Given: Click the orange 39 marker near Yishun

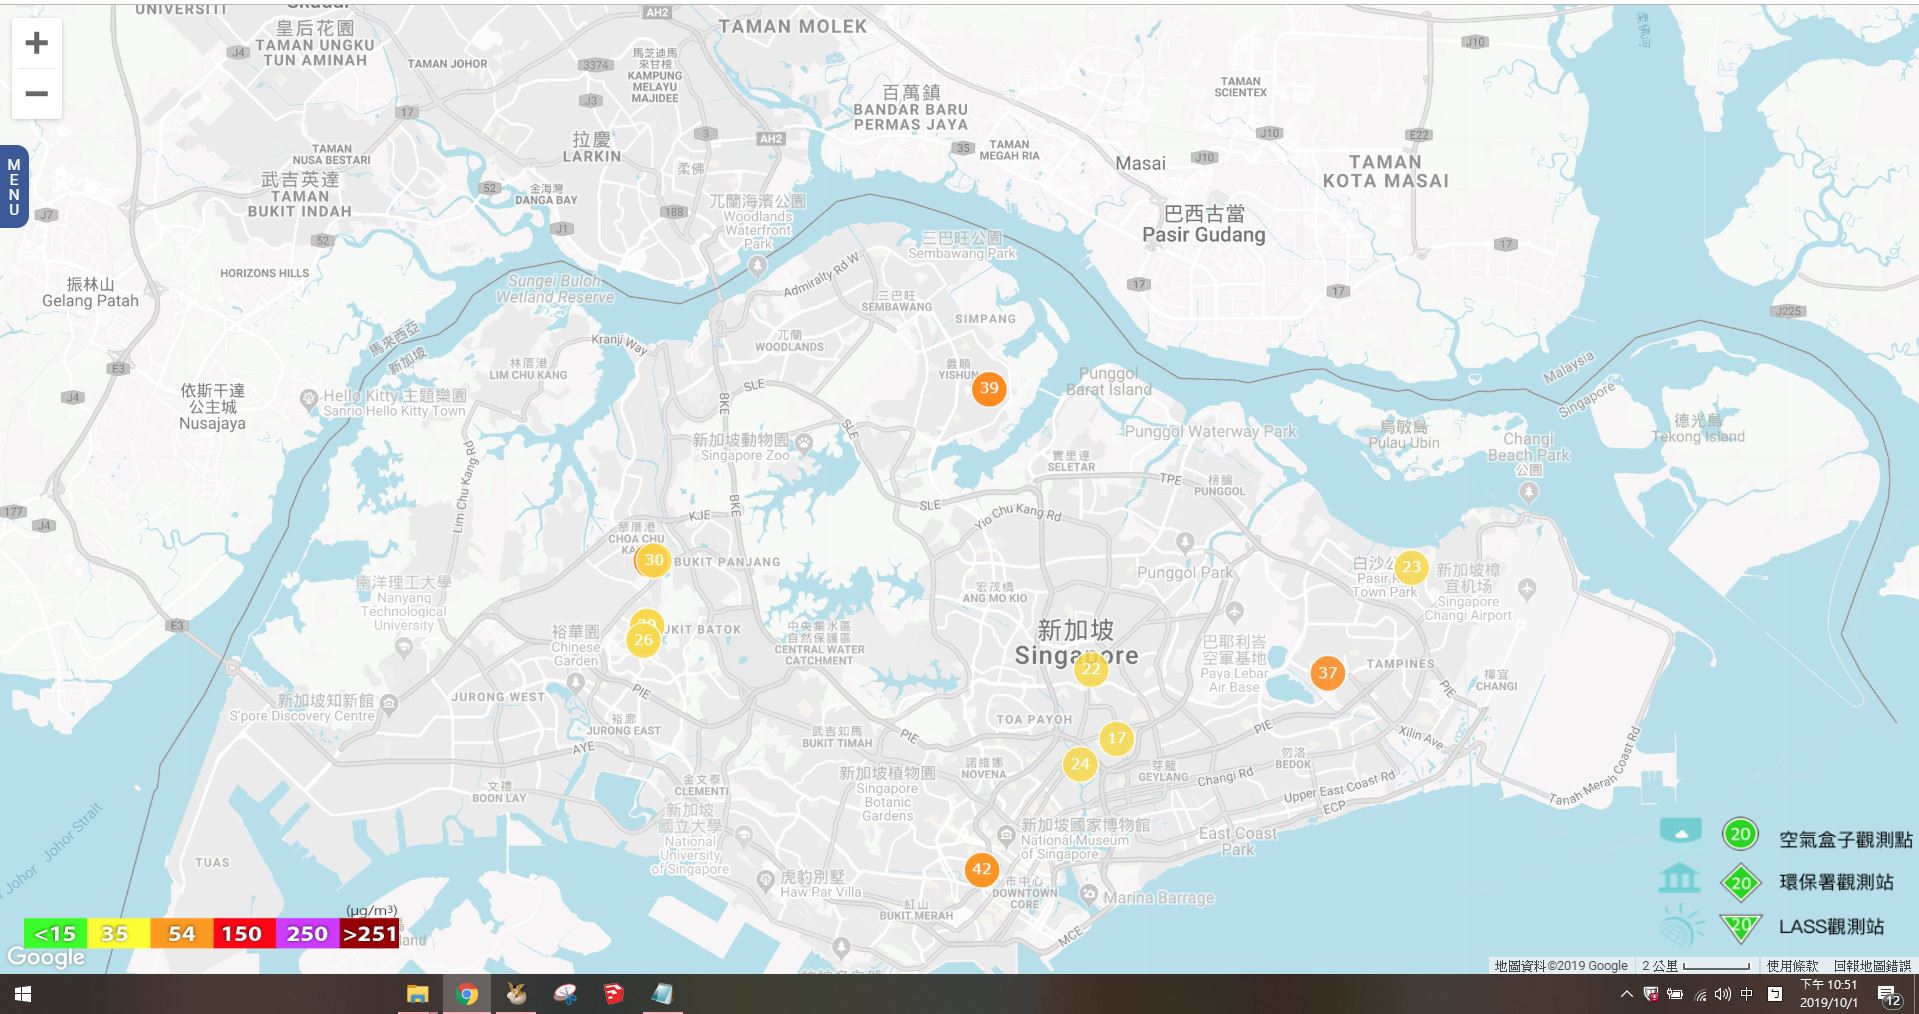Looking at the screenshot, I should coord(988,388).
